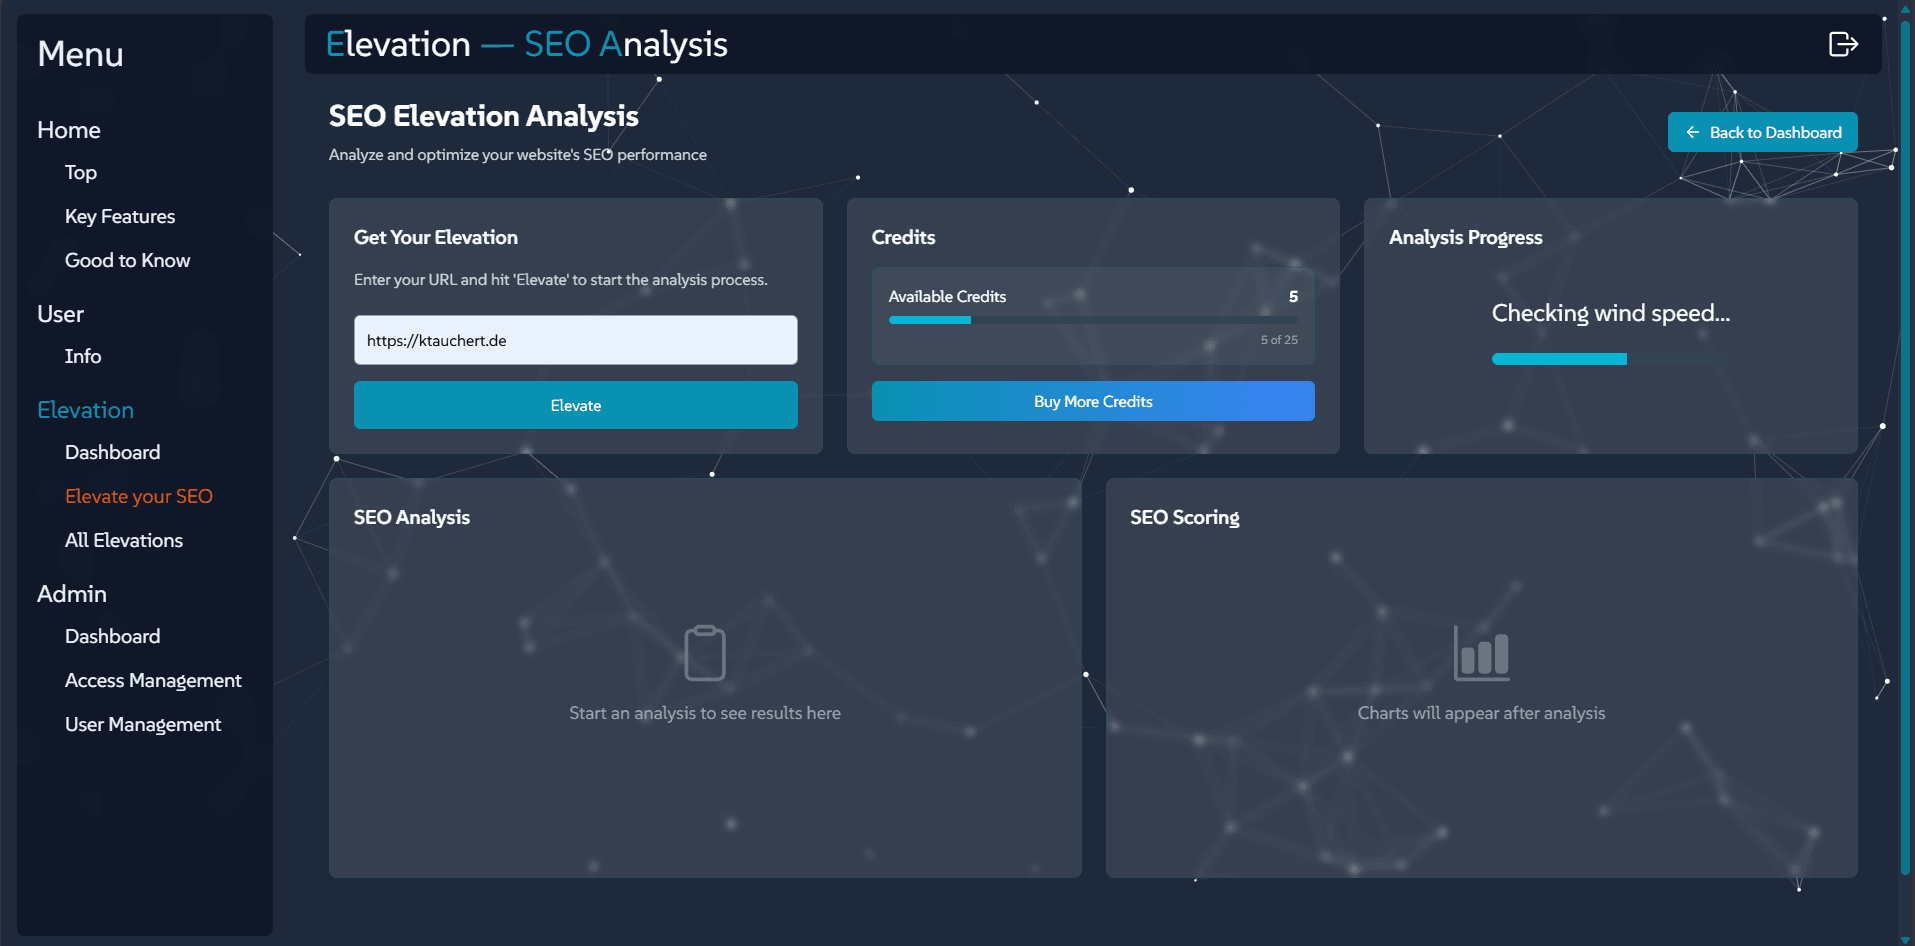Click the Available Credits progress bar
Viewport: 1915px width, 946px height.
tap(1093, 320)
